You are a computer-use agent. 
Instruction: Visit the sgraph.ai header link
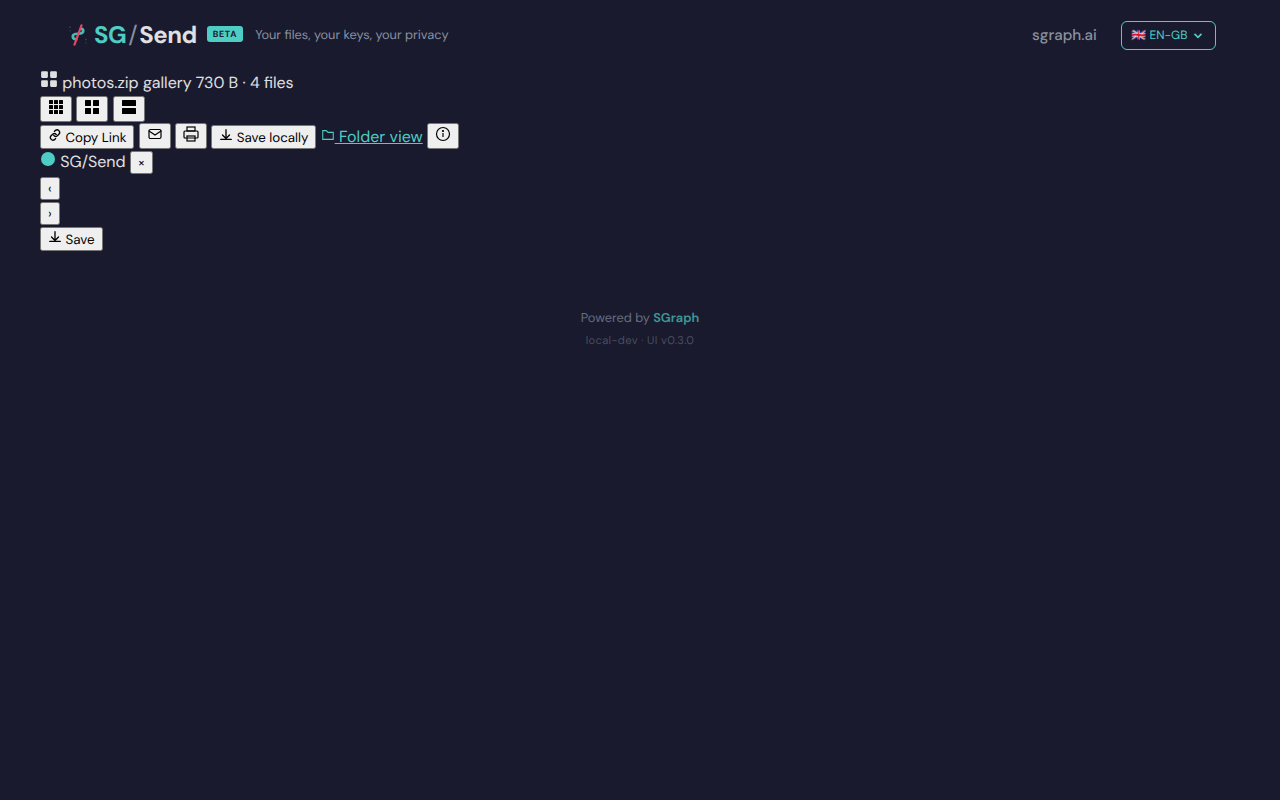[1064, 35]
